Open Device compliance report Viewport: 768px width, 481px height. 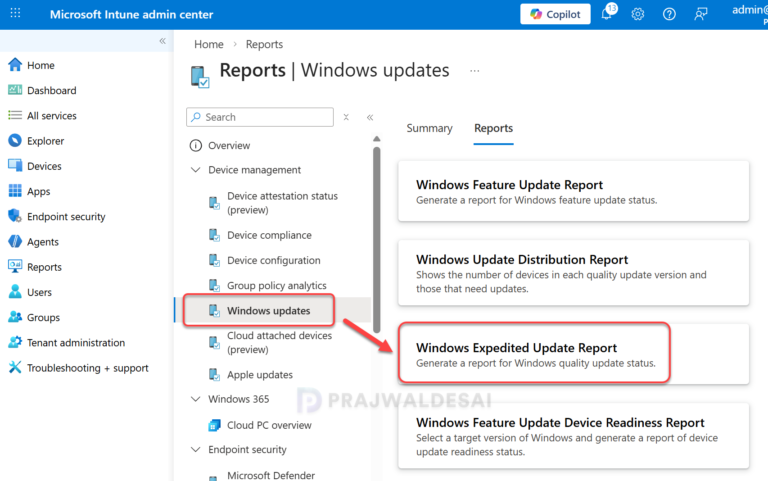point(269,235)
